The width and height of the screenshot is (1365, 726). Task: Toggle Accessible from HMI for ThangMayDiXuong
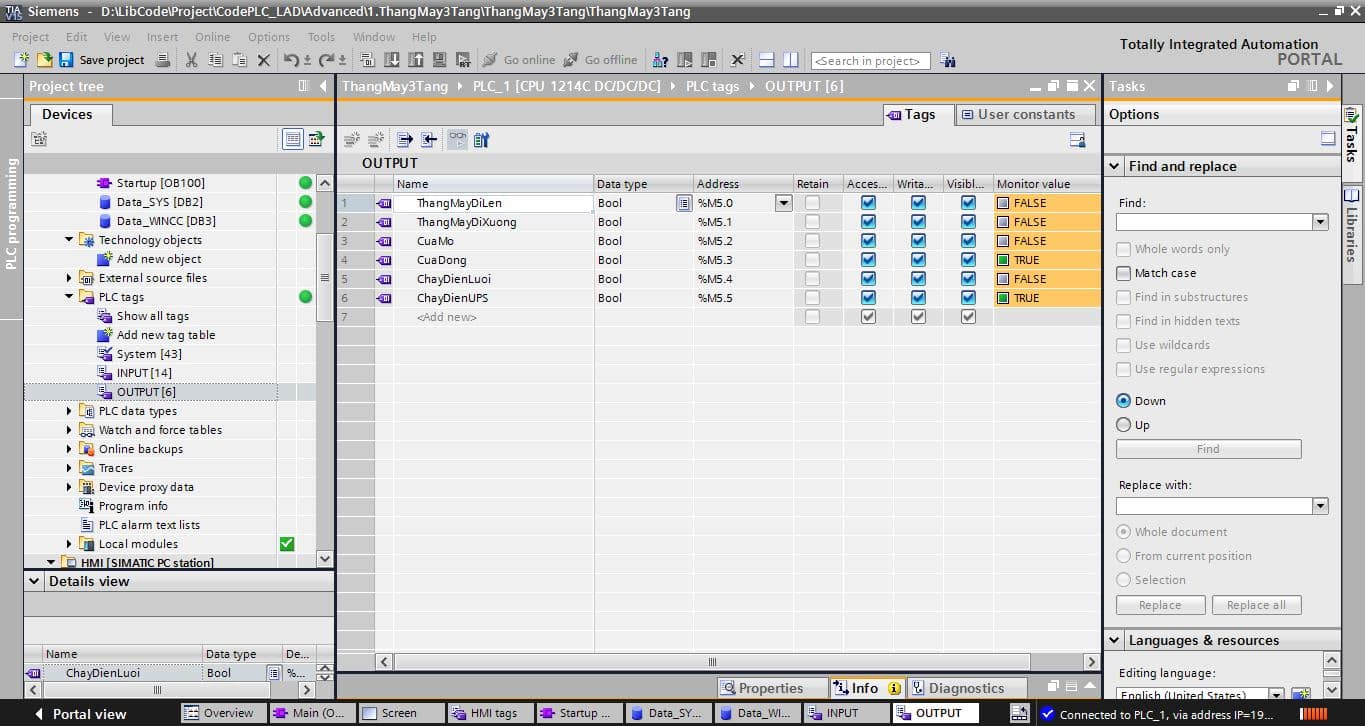868,222
